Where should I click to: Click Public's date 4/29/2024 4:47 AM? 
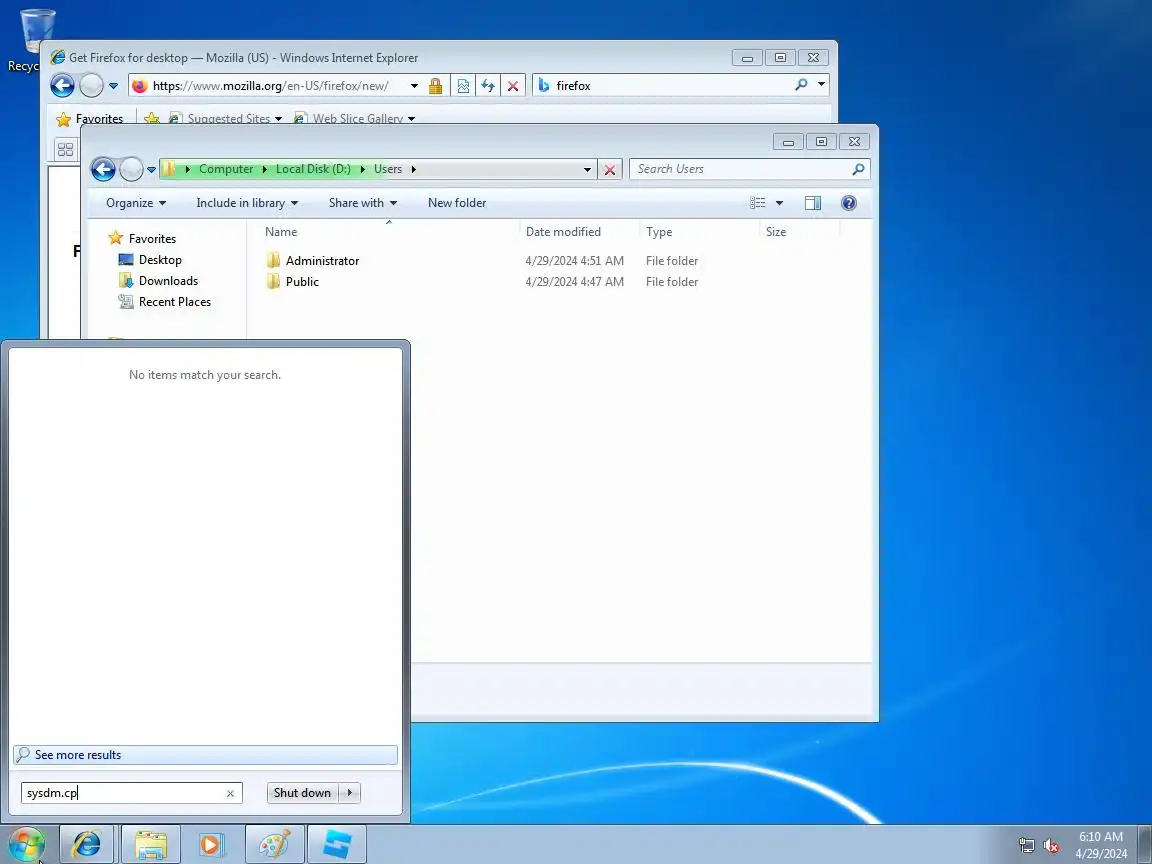[x=575, y=281]
